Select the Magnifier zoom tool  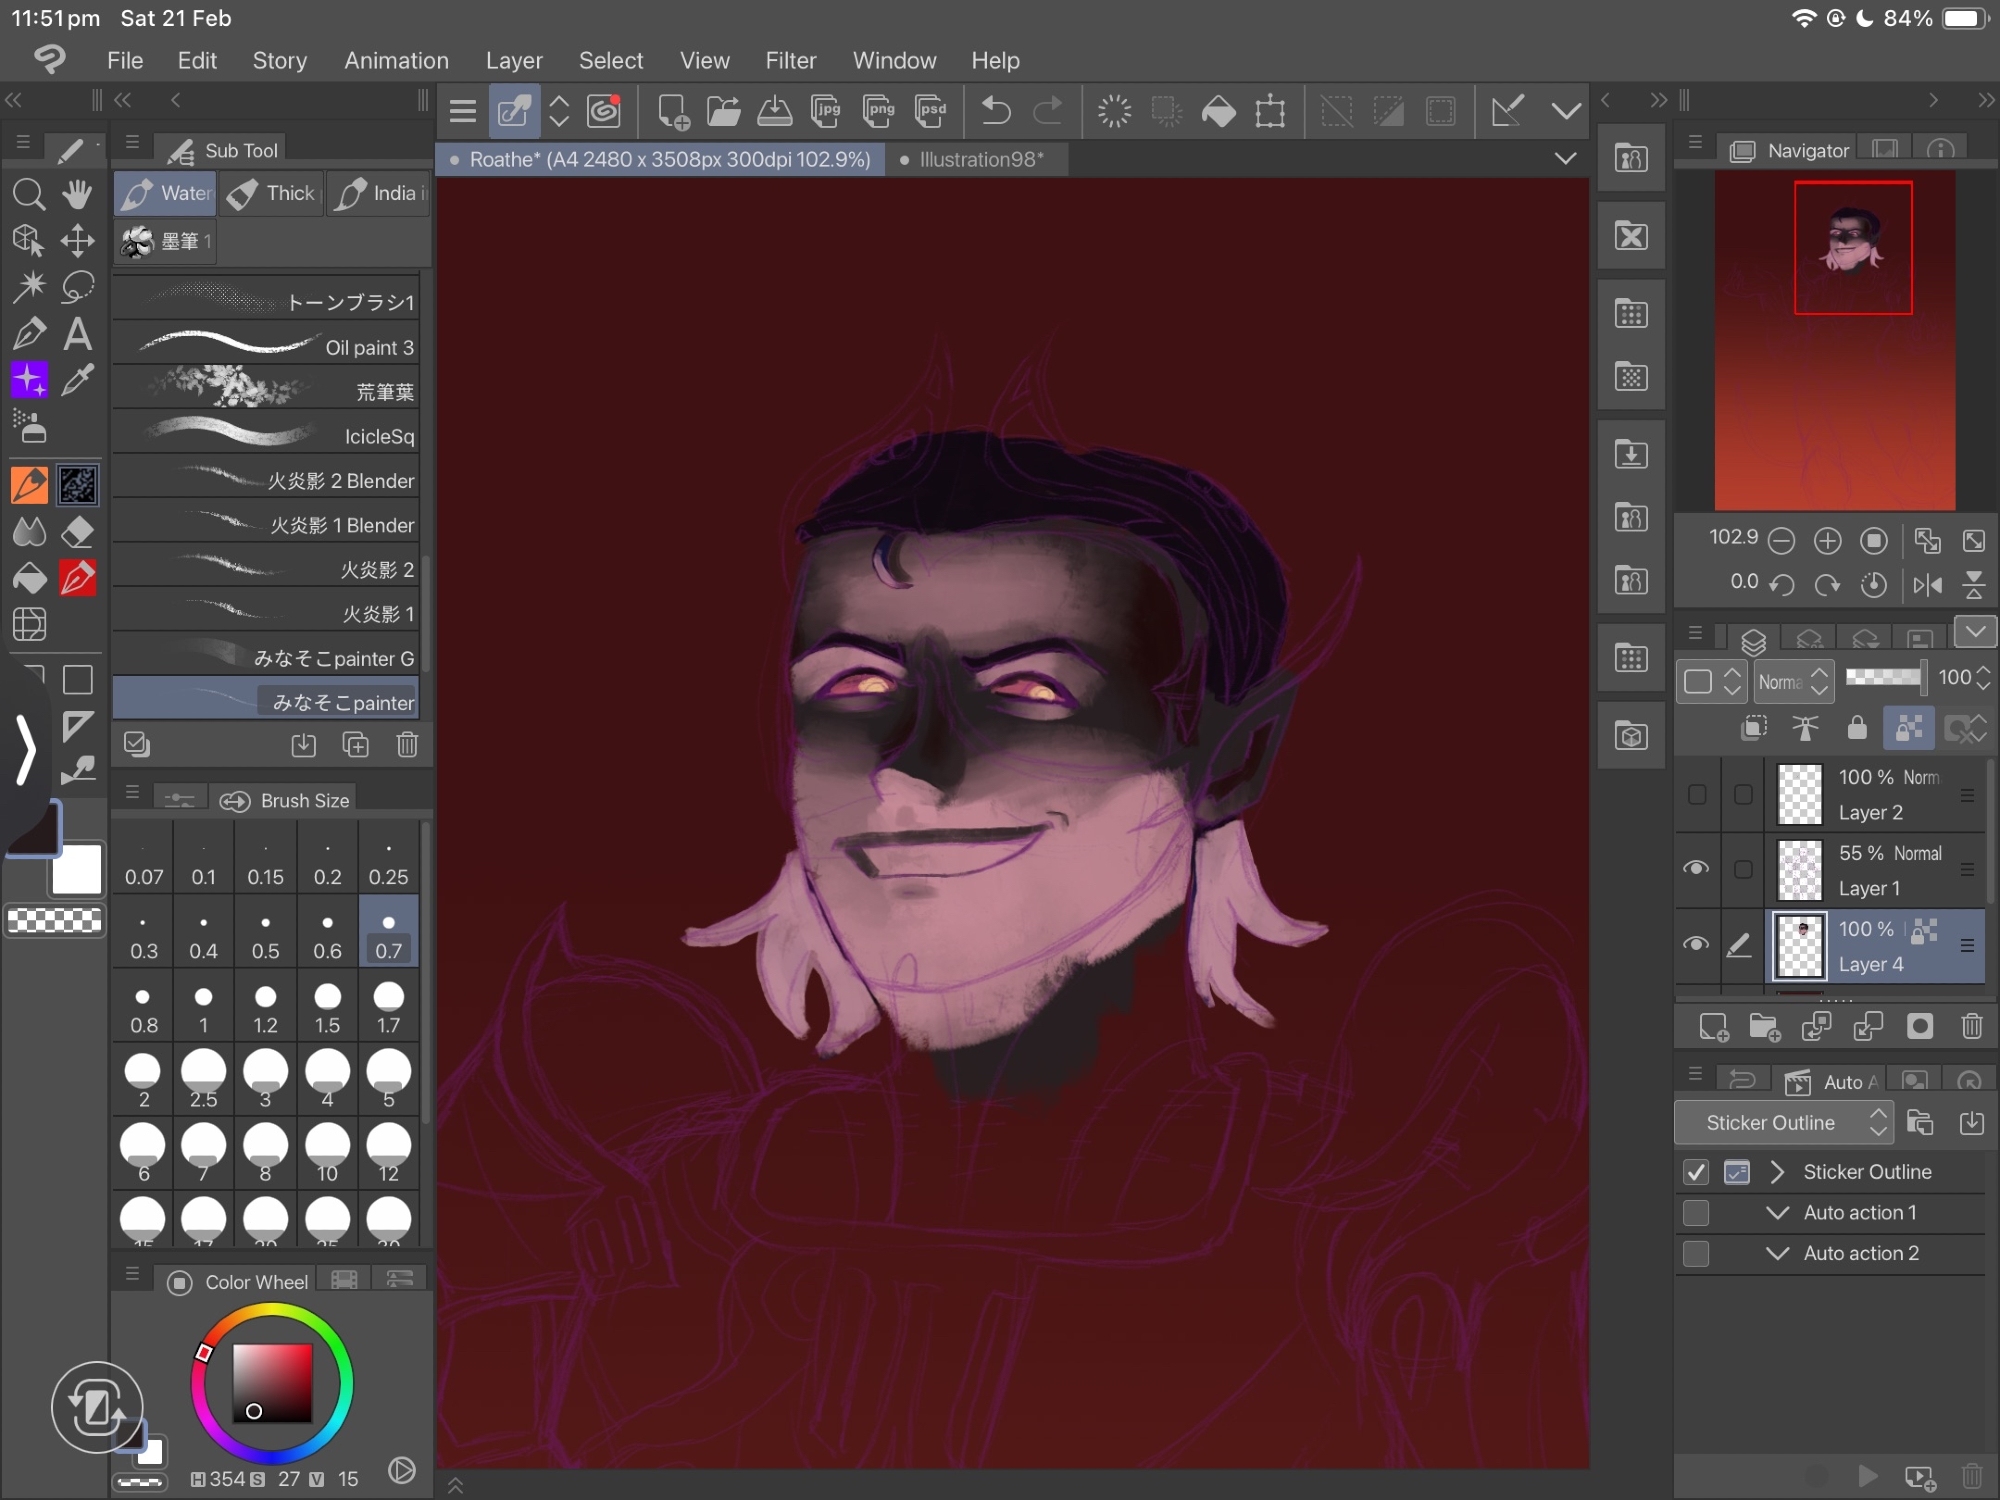(28, 194)
